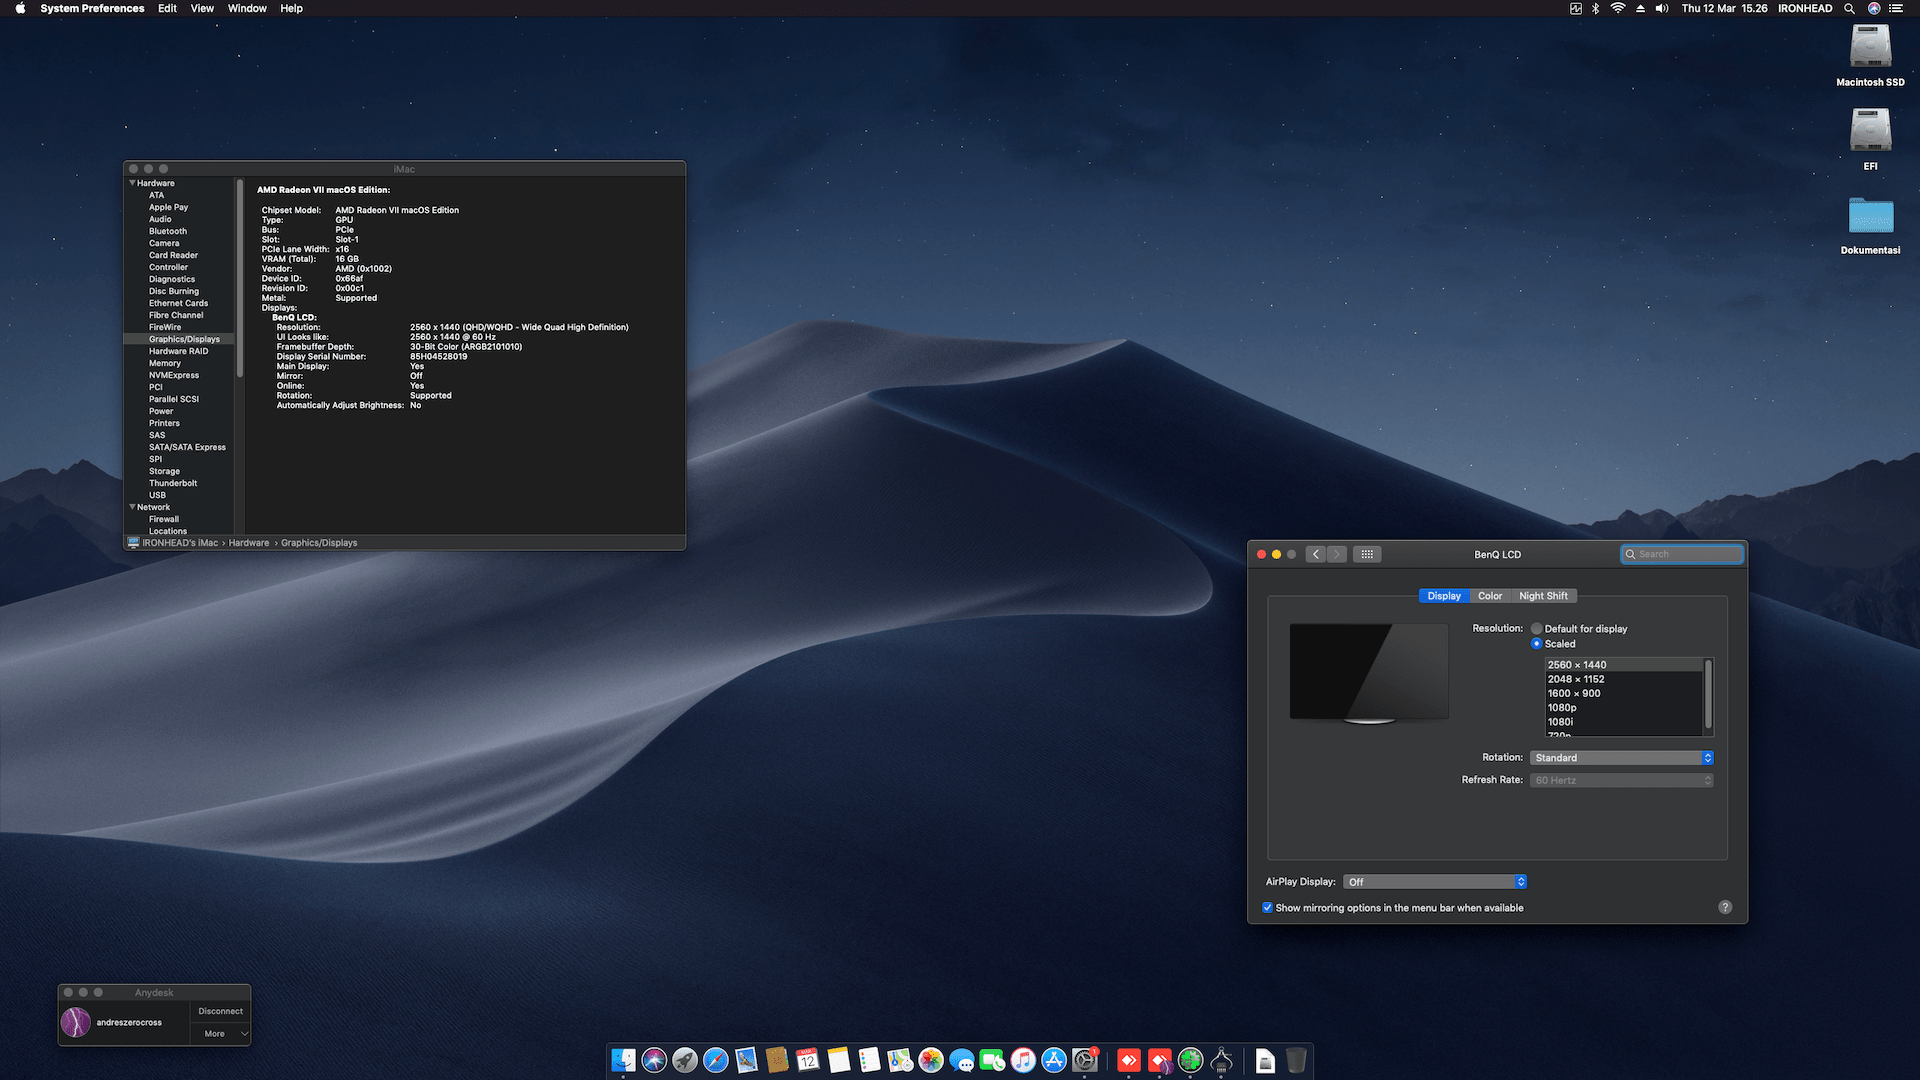Expand More options in AnyDesk panel

pos(221,1034)
